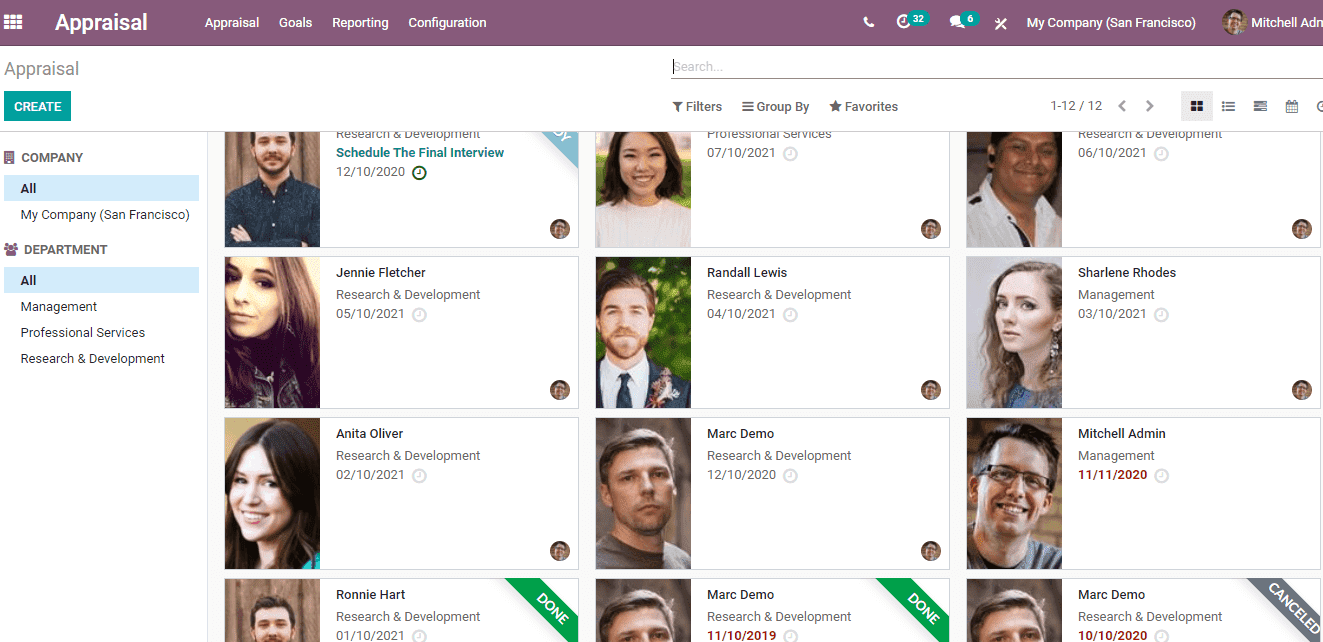Click Appraisal breadcrumb heading
This screenshot has height=642, width=1323.
pyautogui.click(x=42, y=69)
